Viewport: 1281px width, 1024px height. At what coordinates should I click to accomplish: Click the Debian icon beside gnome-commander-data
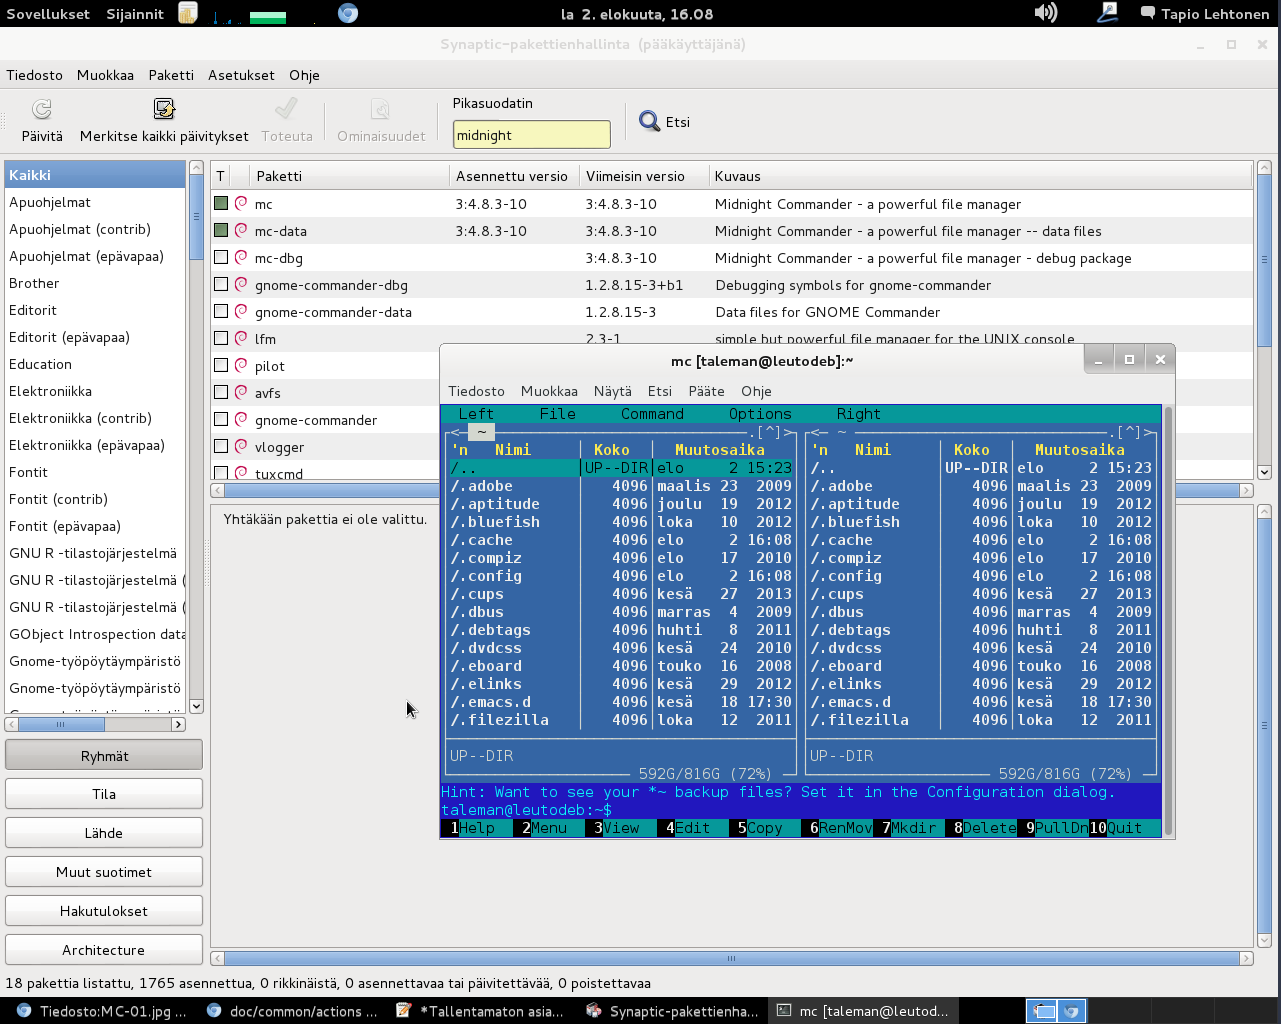click(x=241, y=311)
